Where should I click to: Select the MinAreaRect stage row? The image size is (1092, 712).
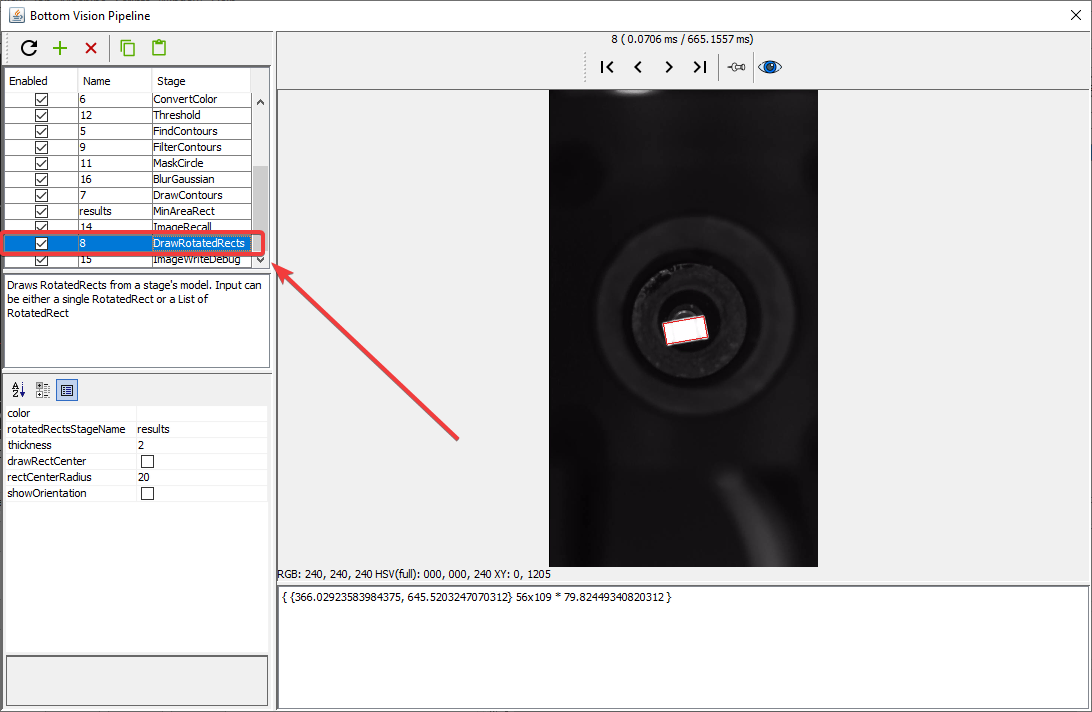click(183, 211)
